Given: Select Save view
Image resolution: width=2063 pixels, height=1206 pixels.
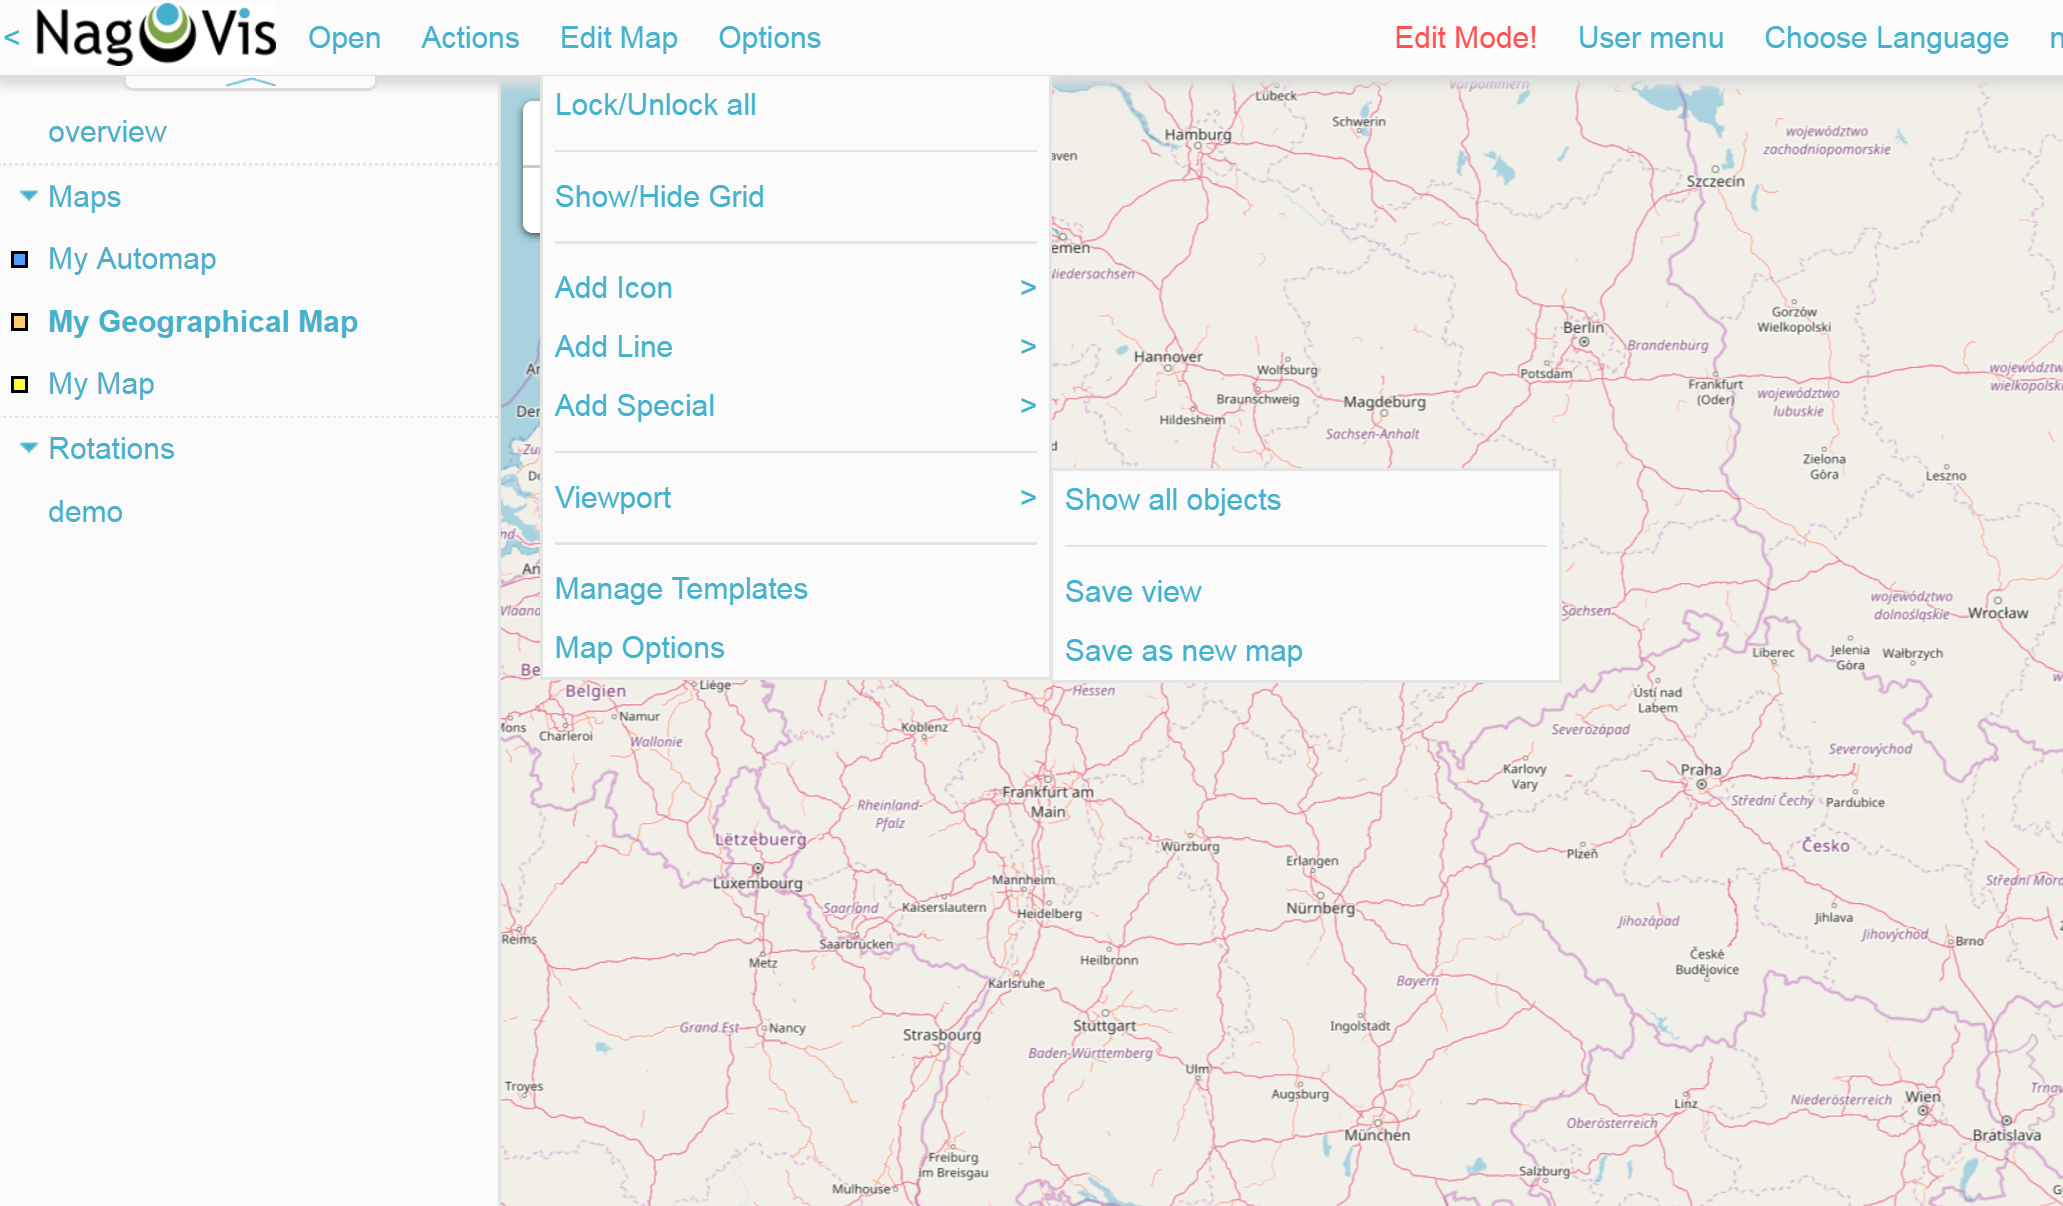Looking at the screenshot, I should [x=1133, y=592].
